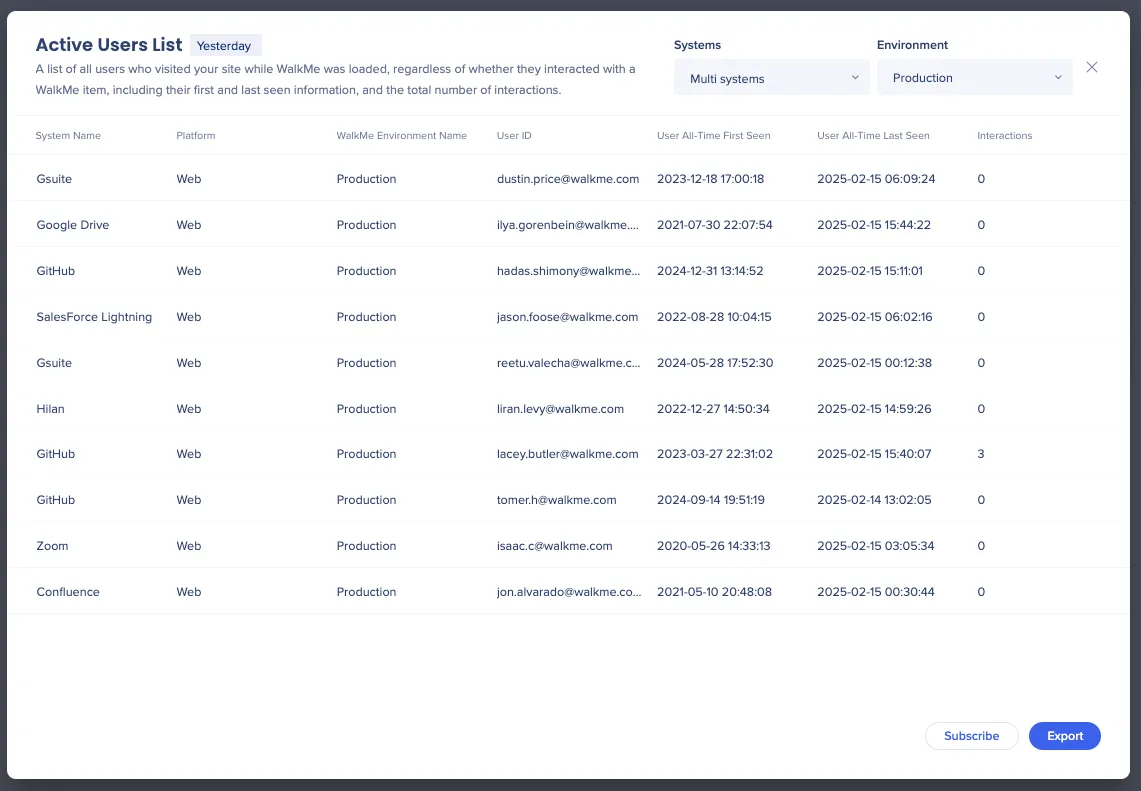1141x791 pixels.
Task: Click last seen 2025-02-15 00:30:44
Action: 875,592
